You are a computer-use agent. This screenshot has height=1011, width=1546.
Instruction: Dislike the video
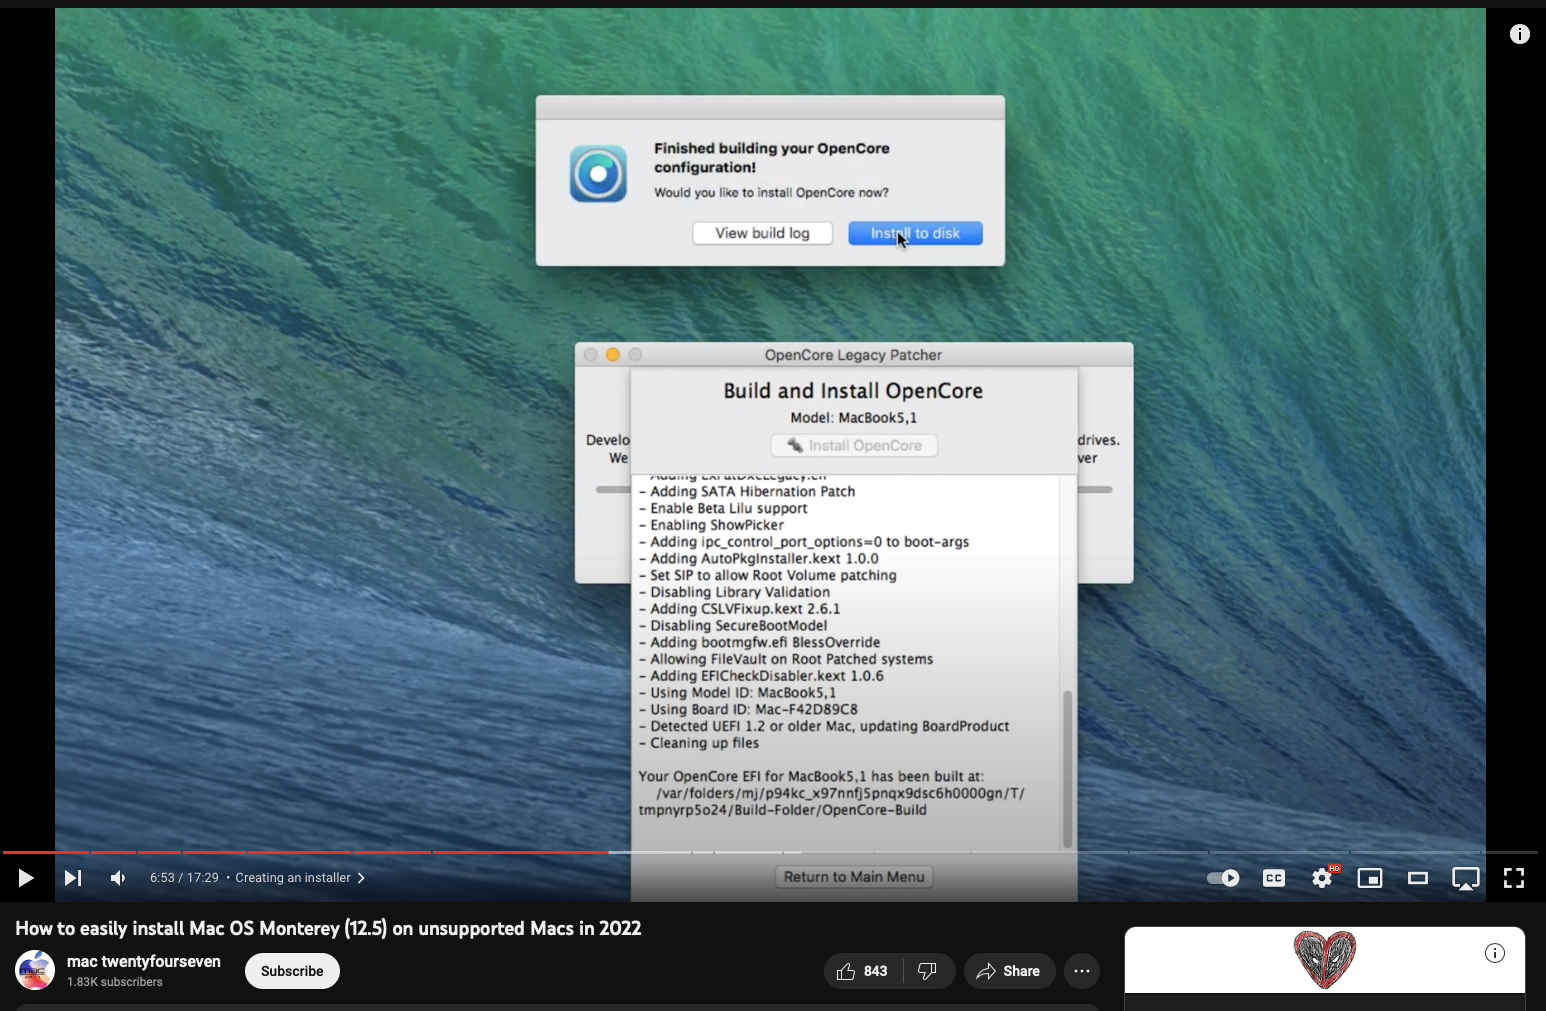928,971
